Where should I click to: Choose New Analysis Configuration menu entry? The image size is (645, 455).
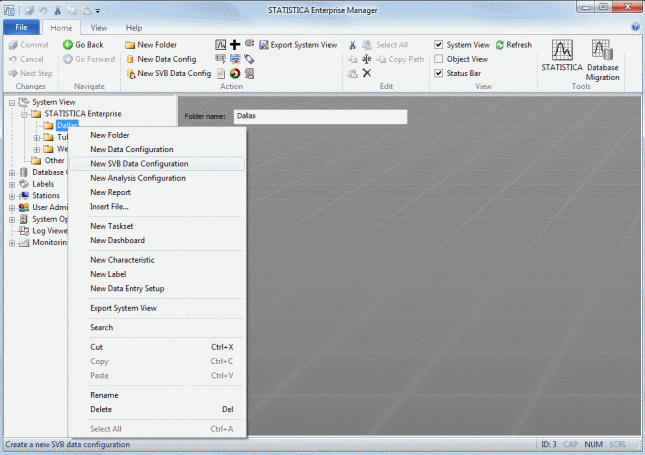157,178
